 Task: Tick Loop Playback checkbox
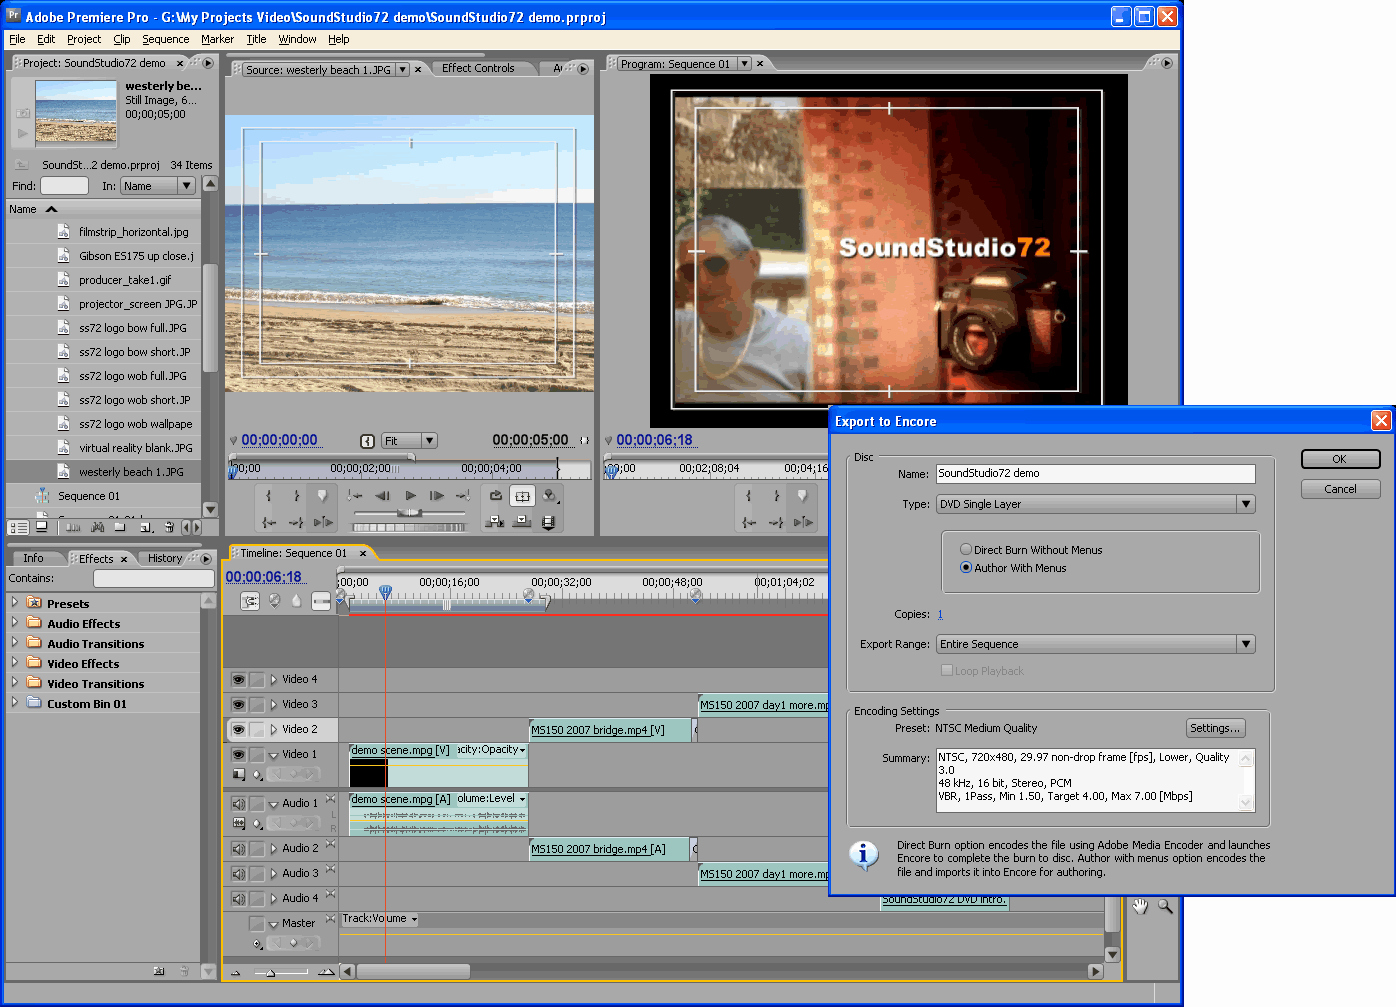pos(946,671)
